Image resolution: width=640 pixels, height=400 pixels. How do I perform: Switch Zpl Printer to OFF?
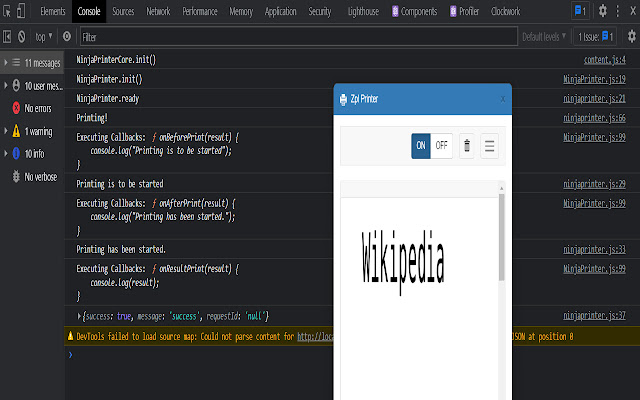pos(441,145)
